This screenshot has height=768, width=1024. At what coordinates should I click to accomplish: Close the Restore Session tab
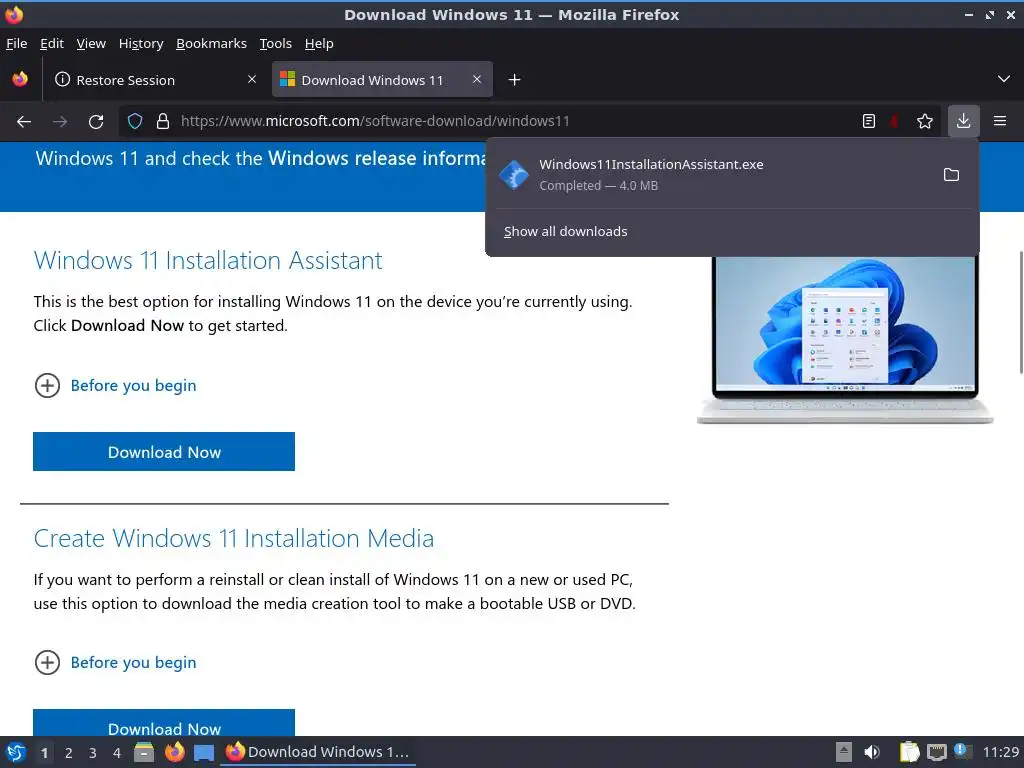click(x=252, y=79)
